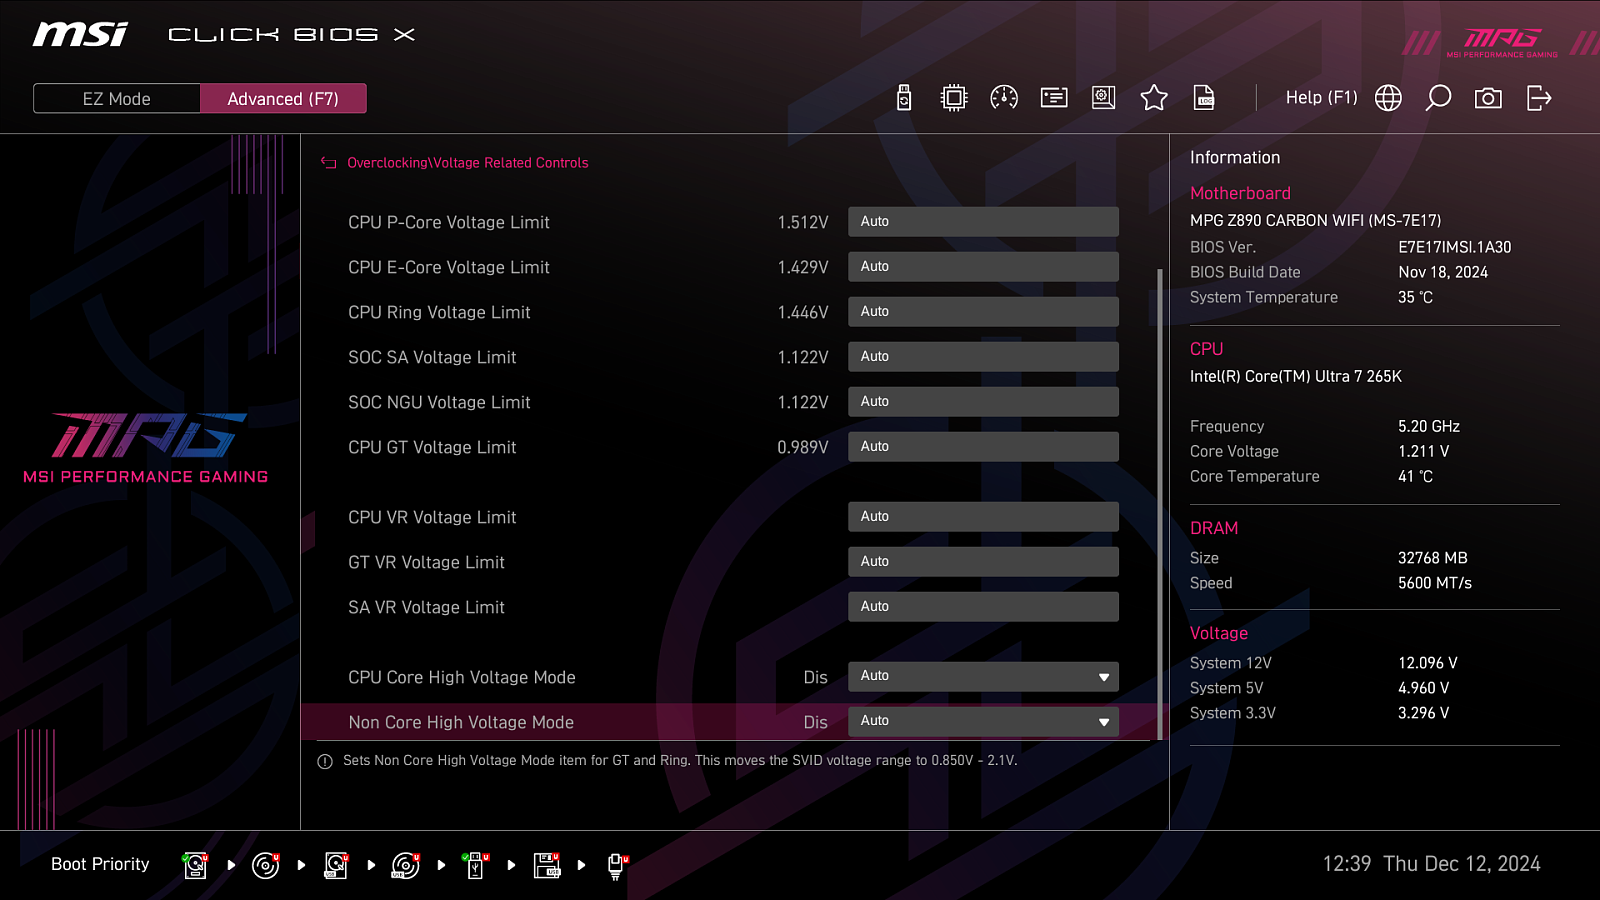
Task: Click the 1.429V E-Core value
Action: [803, 267]
